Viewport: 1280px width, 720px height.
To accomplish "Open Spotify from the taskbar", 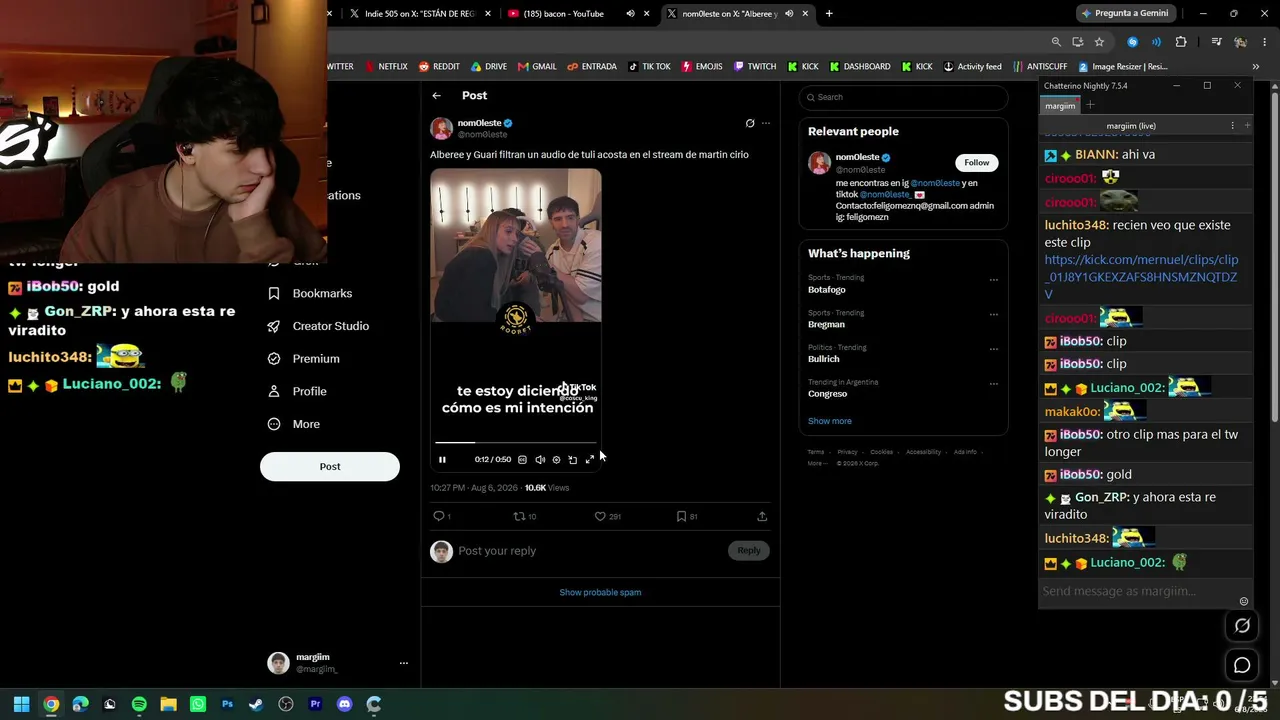I will tap(139, 704).
